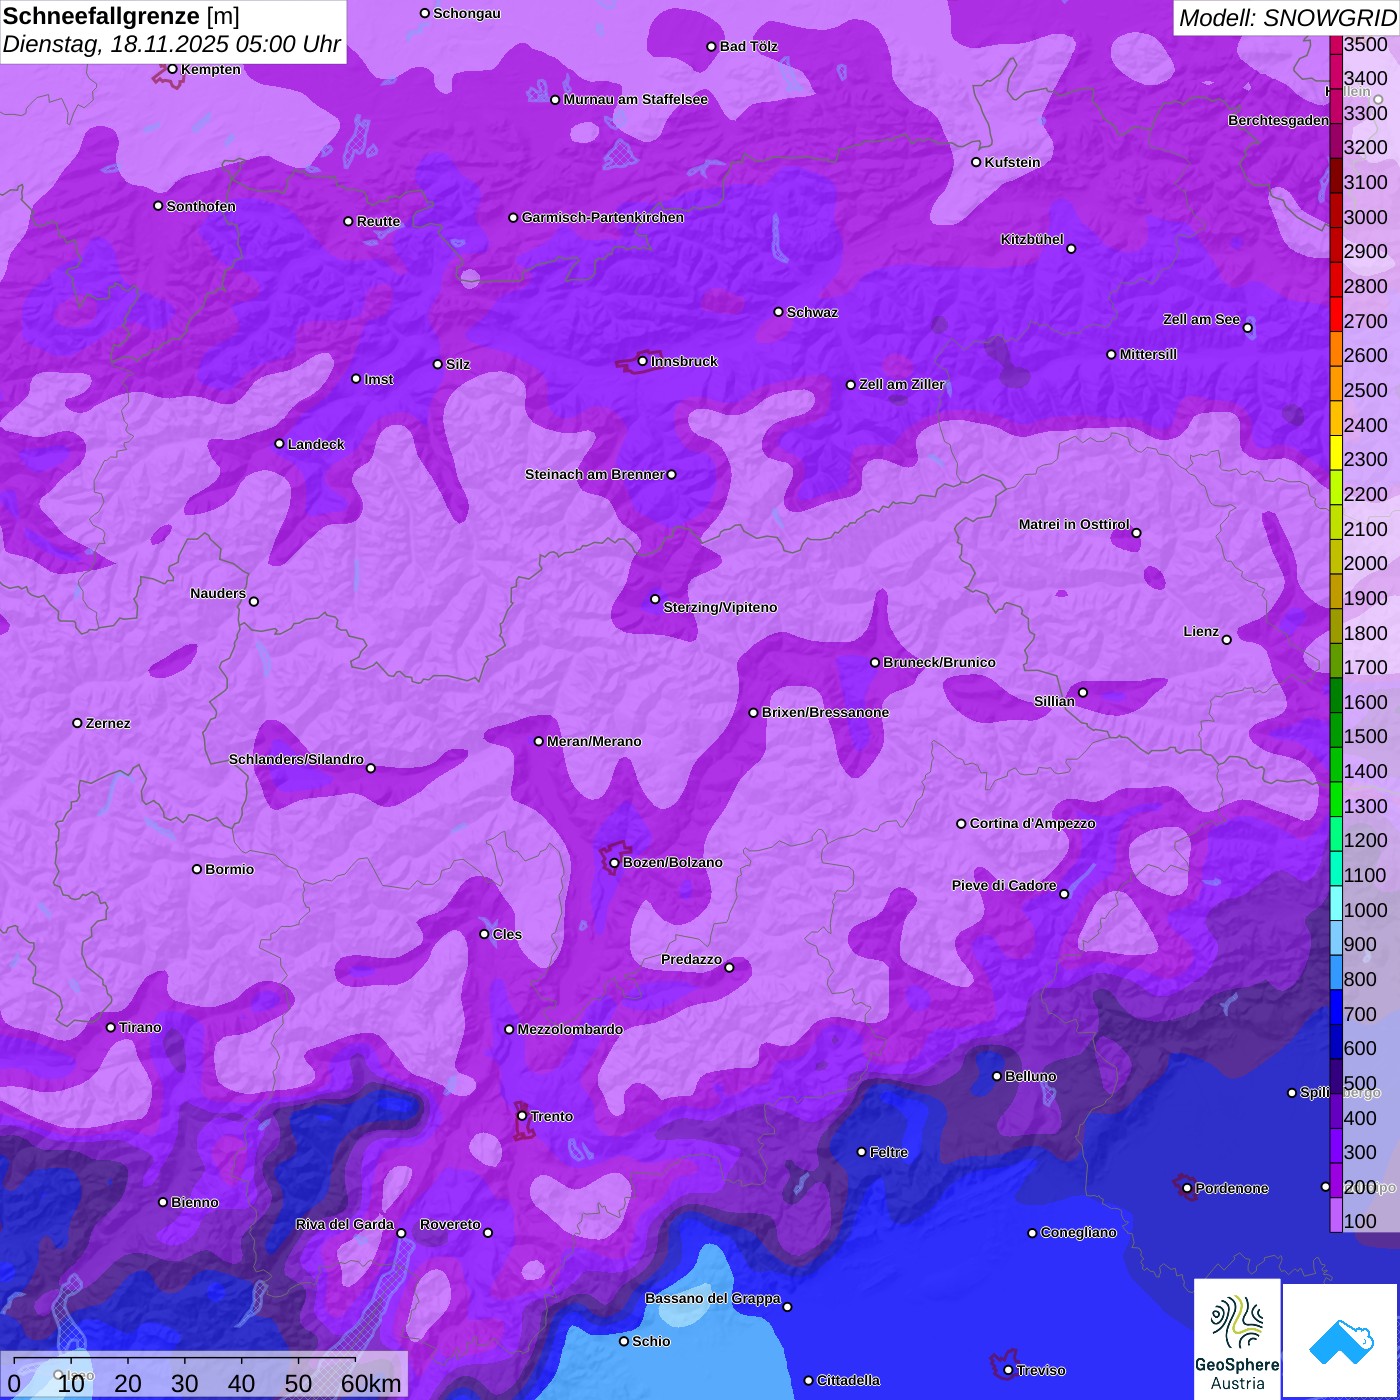Select the Schongau marker dot
The image size is (1400, 1400).
[424, 13]
